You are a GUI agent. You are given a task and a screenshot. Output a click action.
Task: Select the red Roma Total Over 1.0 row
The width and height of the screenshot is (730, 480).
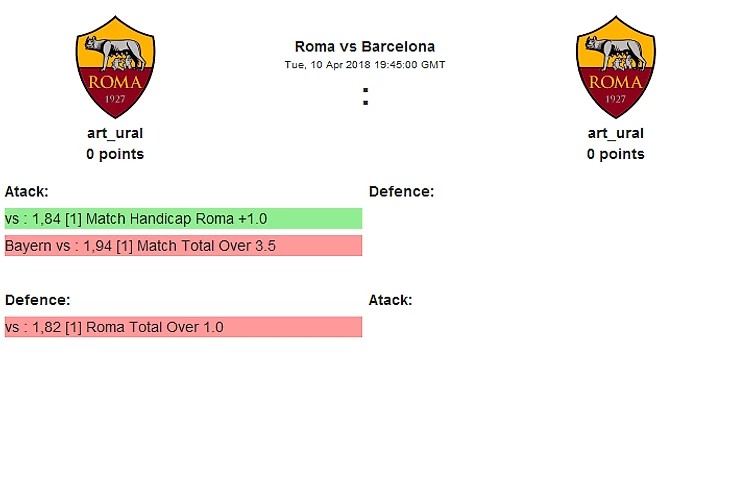pyautogui.click(x=183, y=327)
